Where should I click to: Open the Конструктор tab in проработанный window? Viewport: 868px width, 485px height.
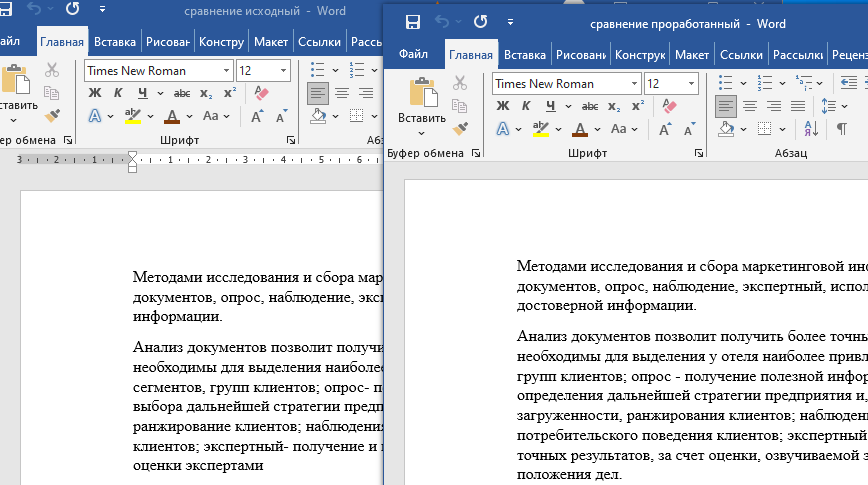tap(640, 55)
